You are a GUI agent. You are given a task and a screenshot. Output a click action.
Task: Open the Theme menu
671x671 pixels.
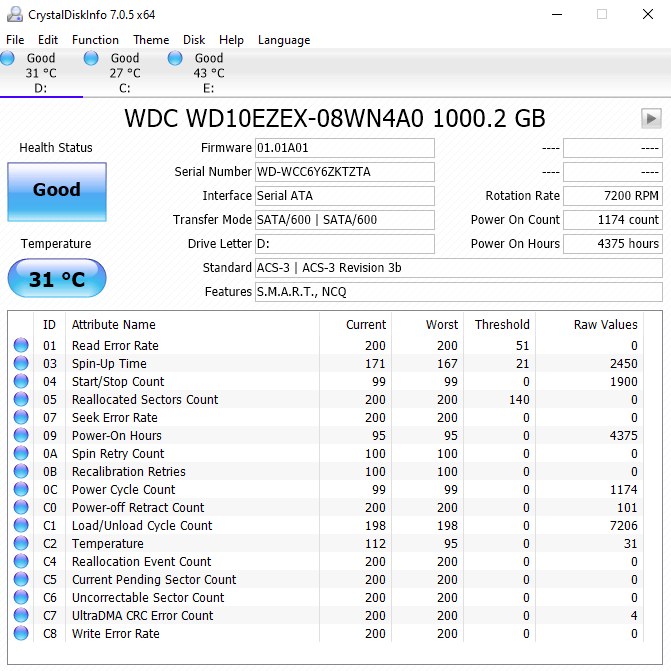click(x=151, y=40)
